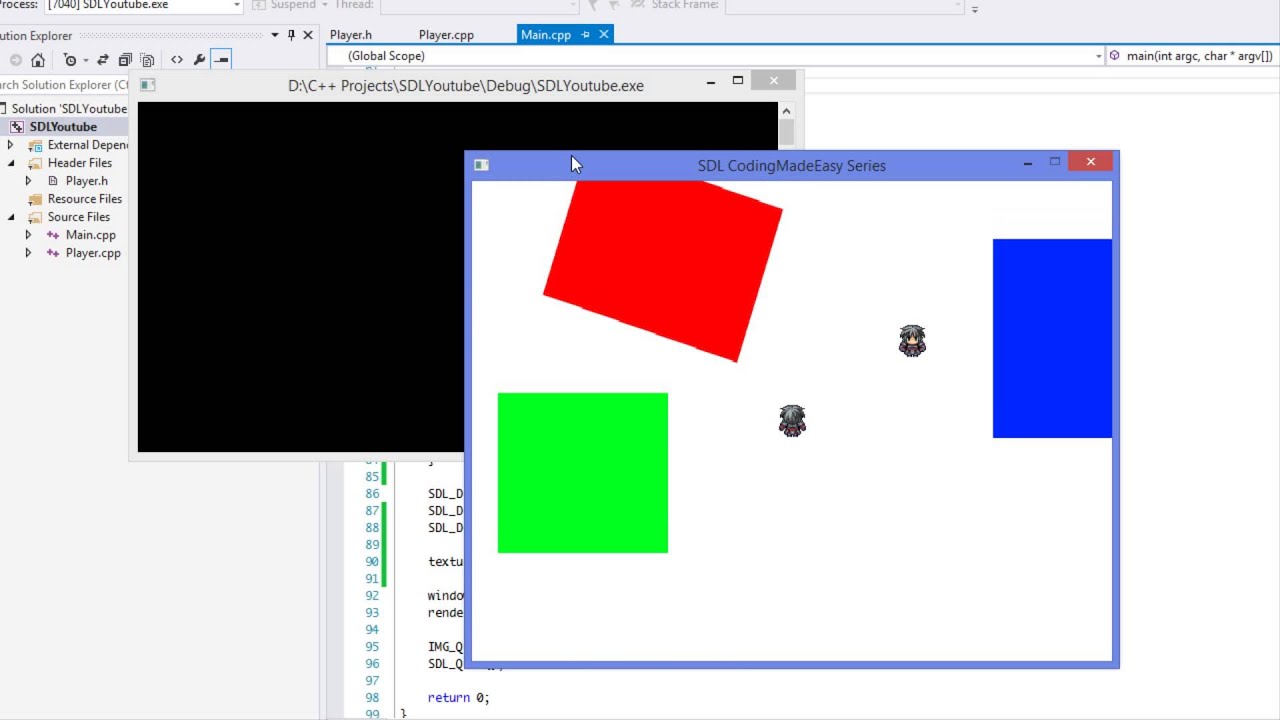Screen dimensions: 1280x720
Task: Click the Header Files folder icon
Action: tap(35, 163)
